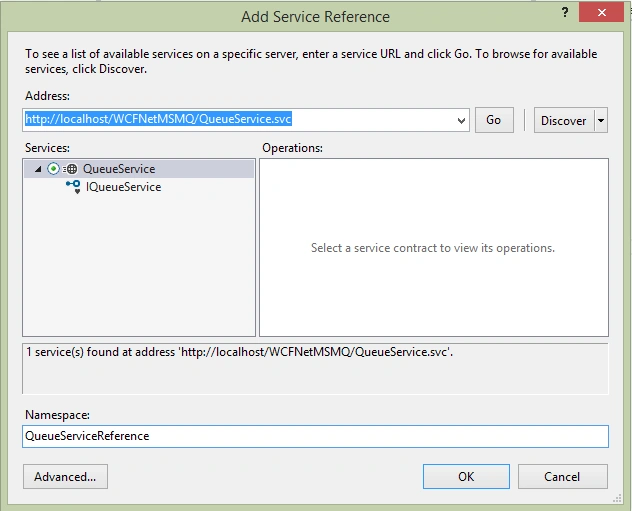Click the Namespace field QueueServiceReference

pos(316,436)
